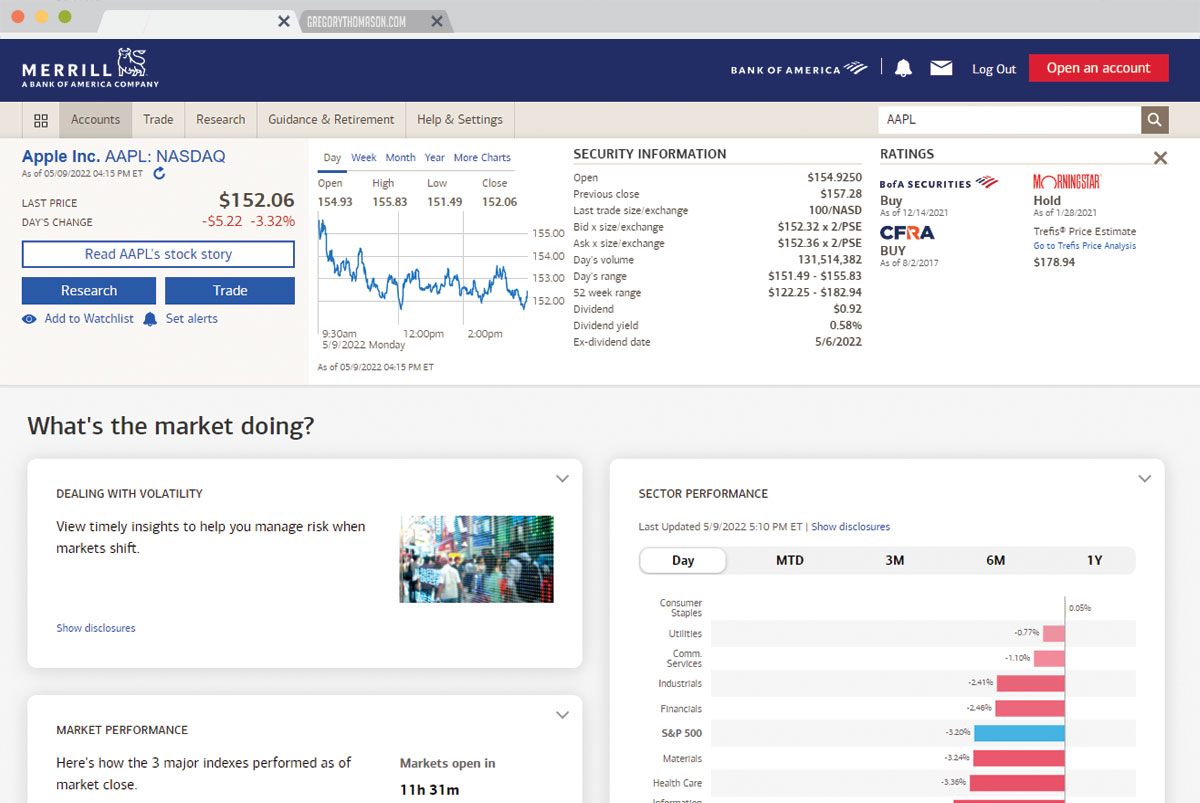This screenshot has height=803, width=1200.
Task: Click Open an account button
Action: [x=1099, y=68]
